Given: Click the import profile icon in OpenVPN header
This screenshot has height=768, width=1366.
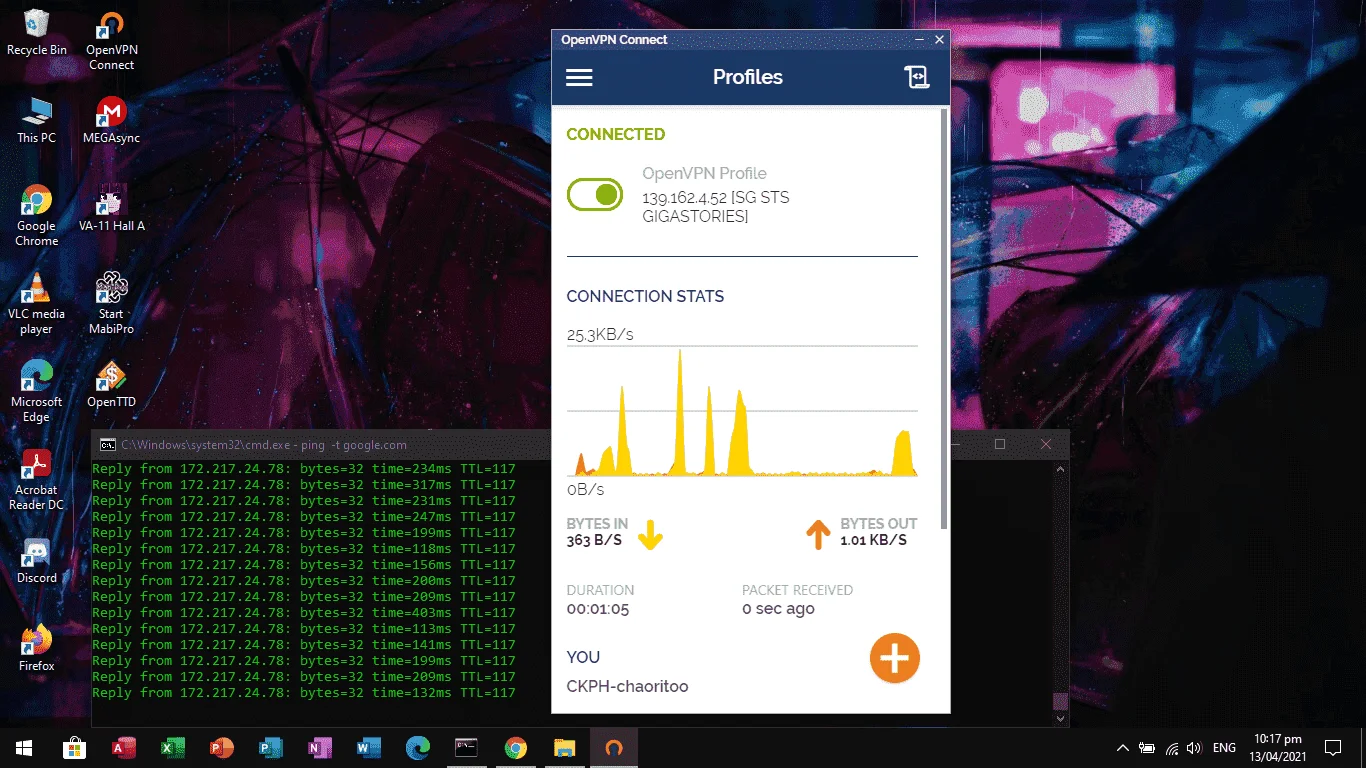Looking at the screenshot, I should tap(917, 78).
